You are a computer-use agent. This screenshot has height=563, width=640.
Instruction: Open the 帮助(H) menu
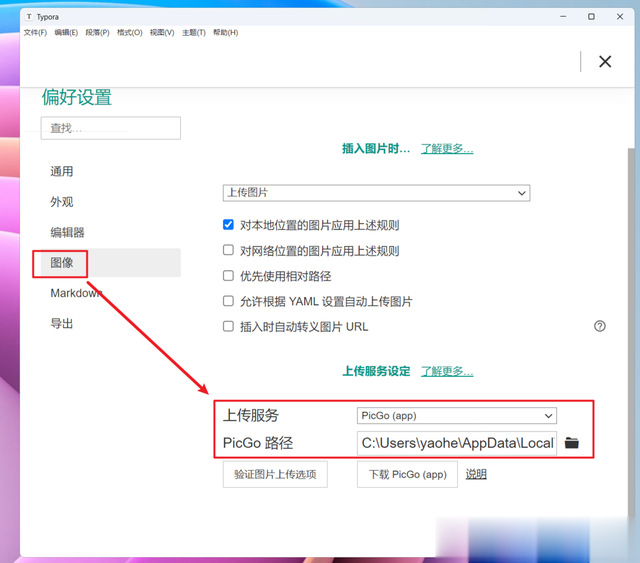[x=225, y=33]
